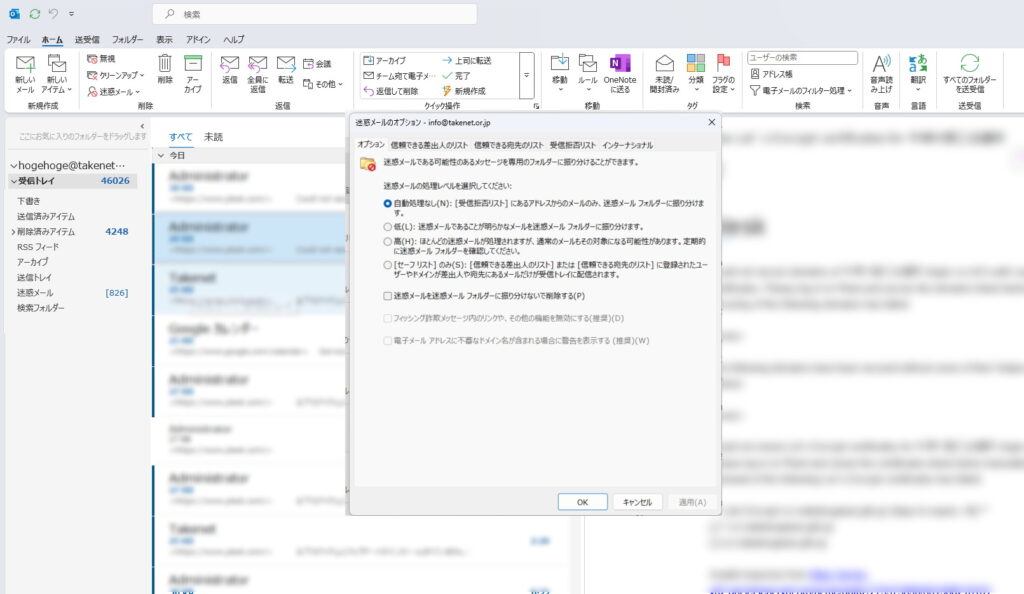
Task: Click the キャンセル button
Action: [x=637, y=502]
